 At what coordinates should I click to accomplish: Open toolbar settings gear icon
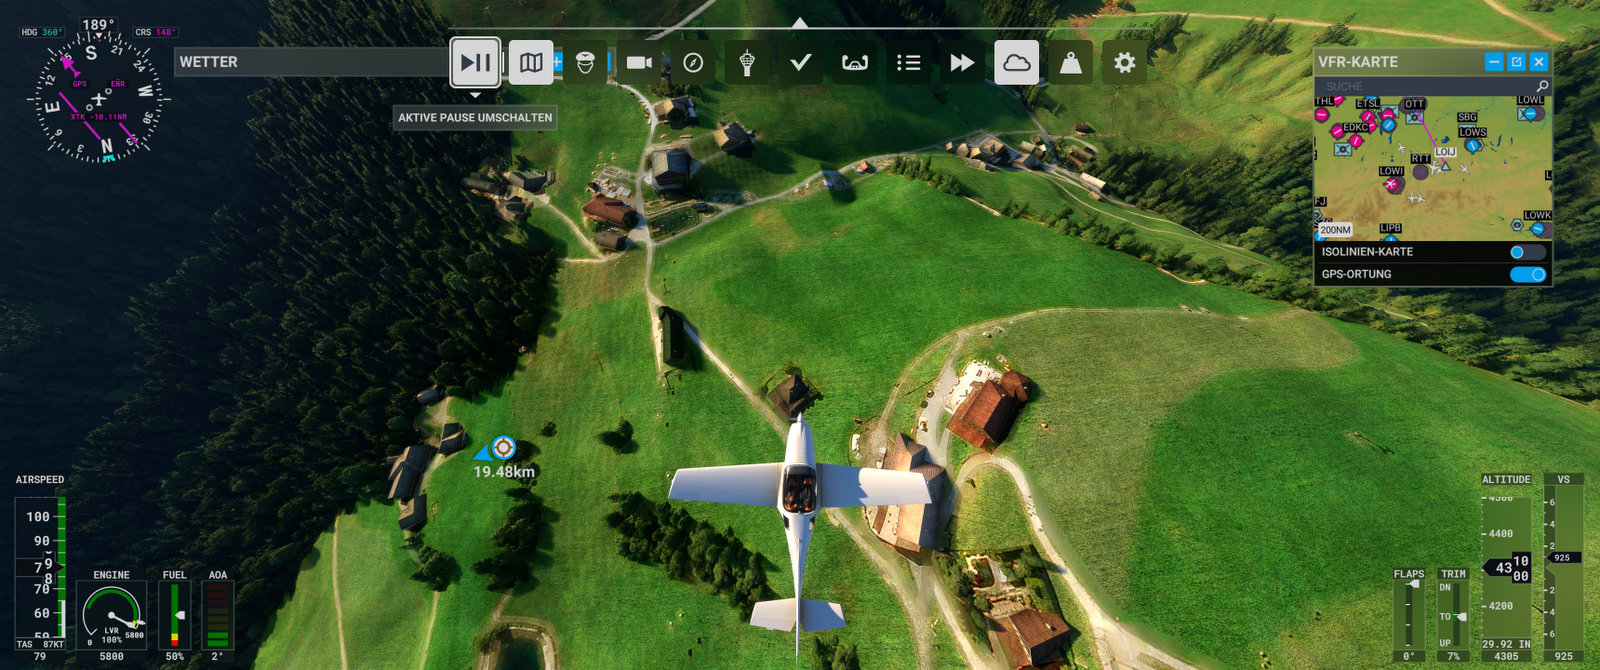(1124, 62)
